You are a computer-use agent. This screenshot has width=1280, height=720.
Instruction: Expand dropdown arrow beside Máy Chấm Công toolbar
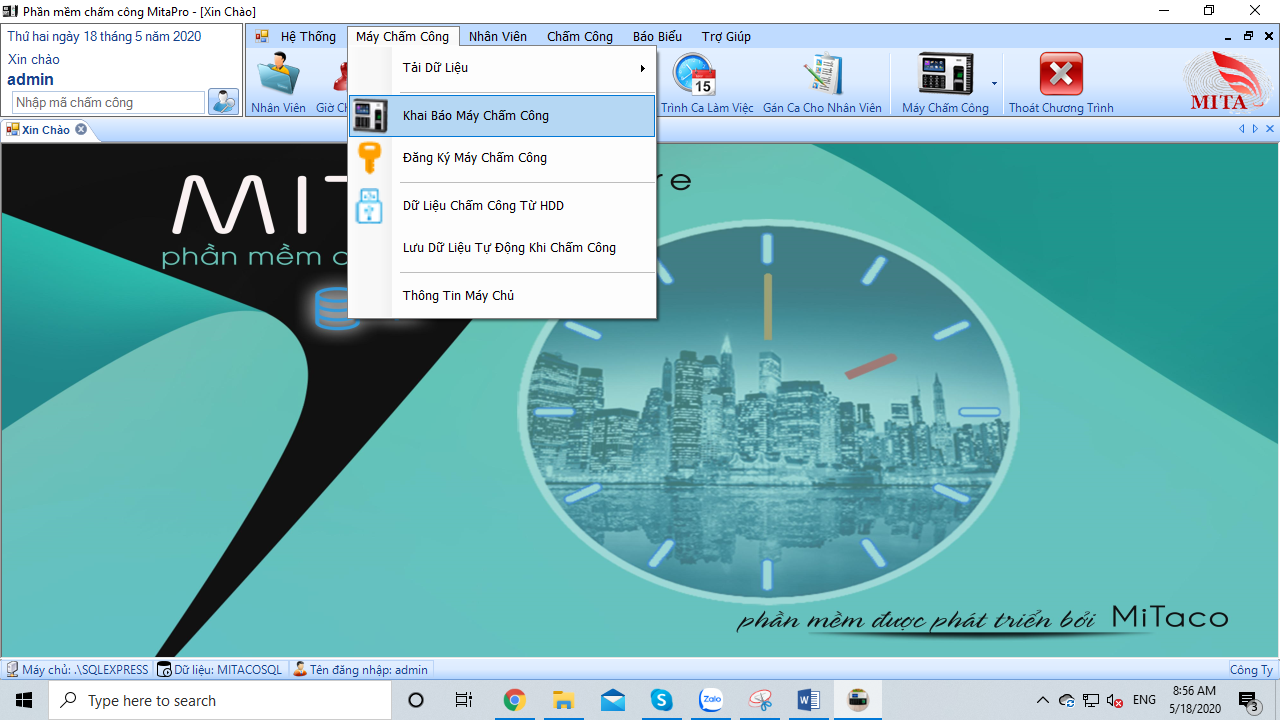pos(994,84)
